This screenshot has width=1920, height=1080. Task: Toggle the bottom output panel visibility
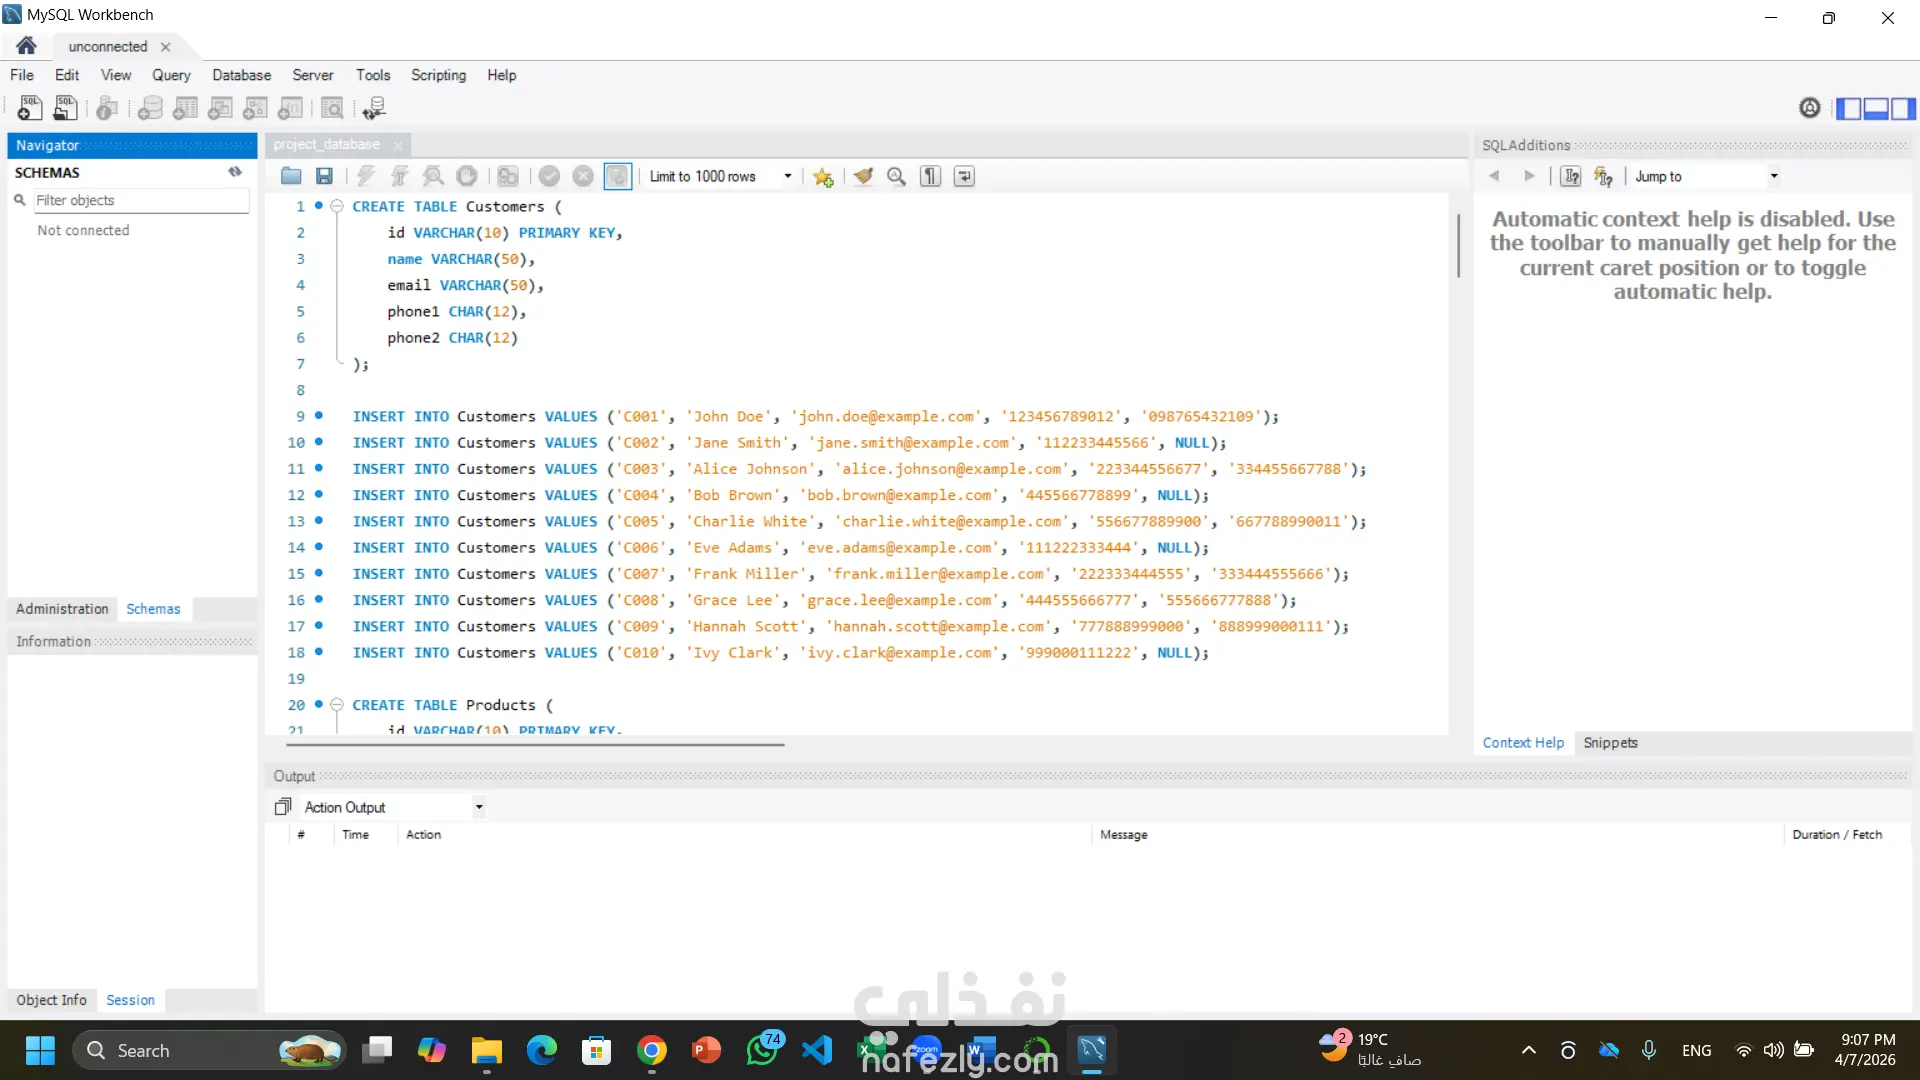coord(1876,108)
